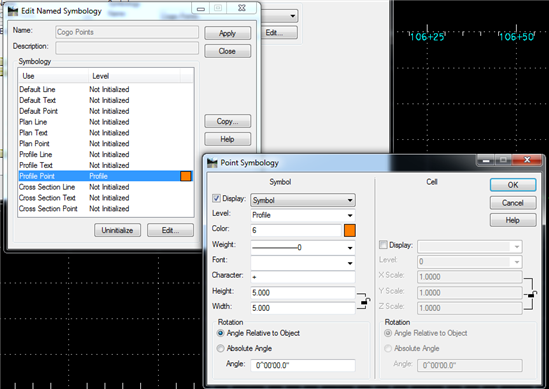Enable the Cell Display checkbox

click(x=383, y=245)
